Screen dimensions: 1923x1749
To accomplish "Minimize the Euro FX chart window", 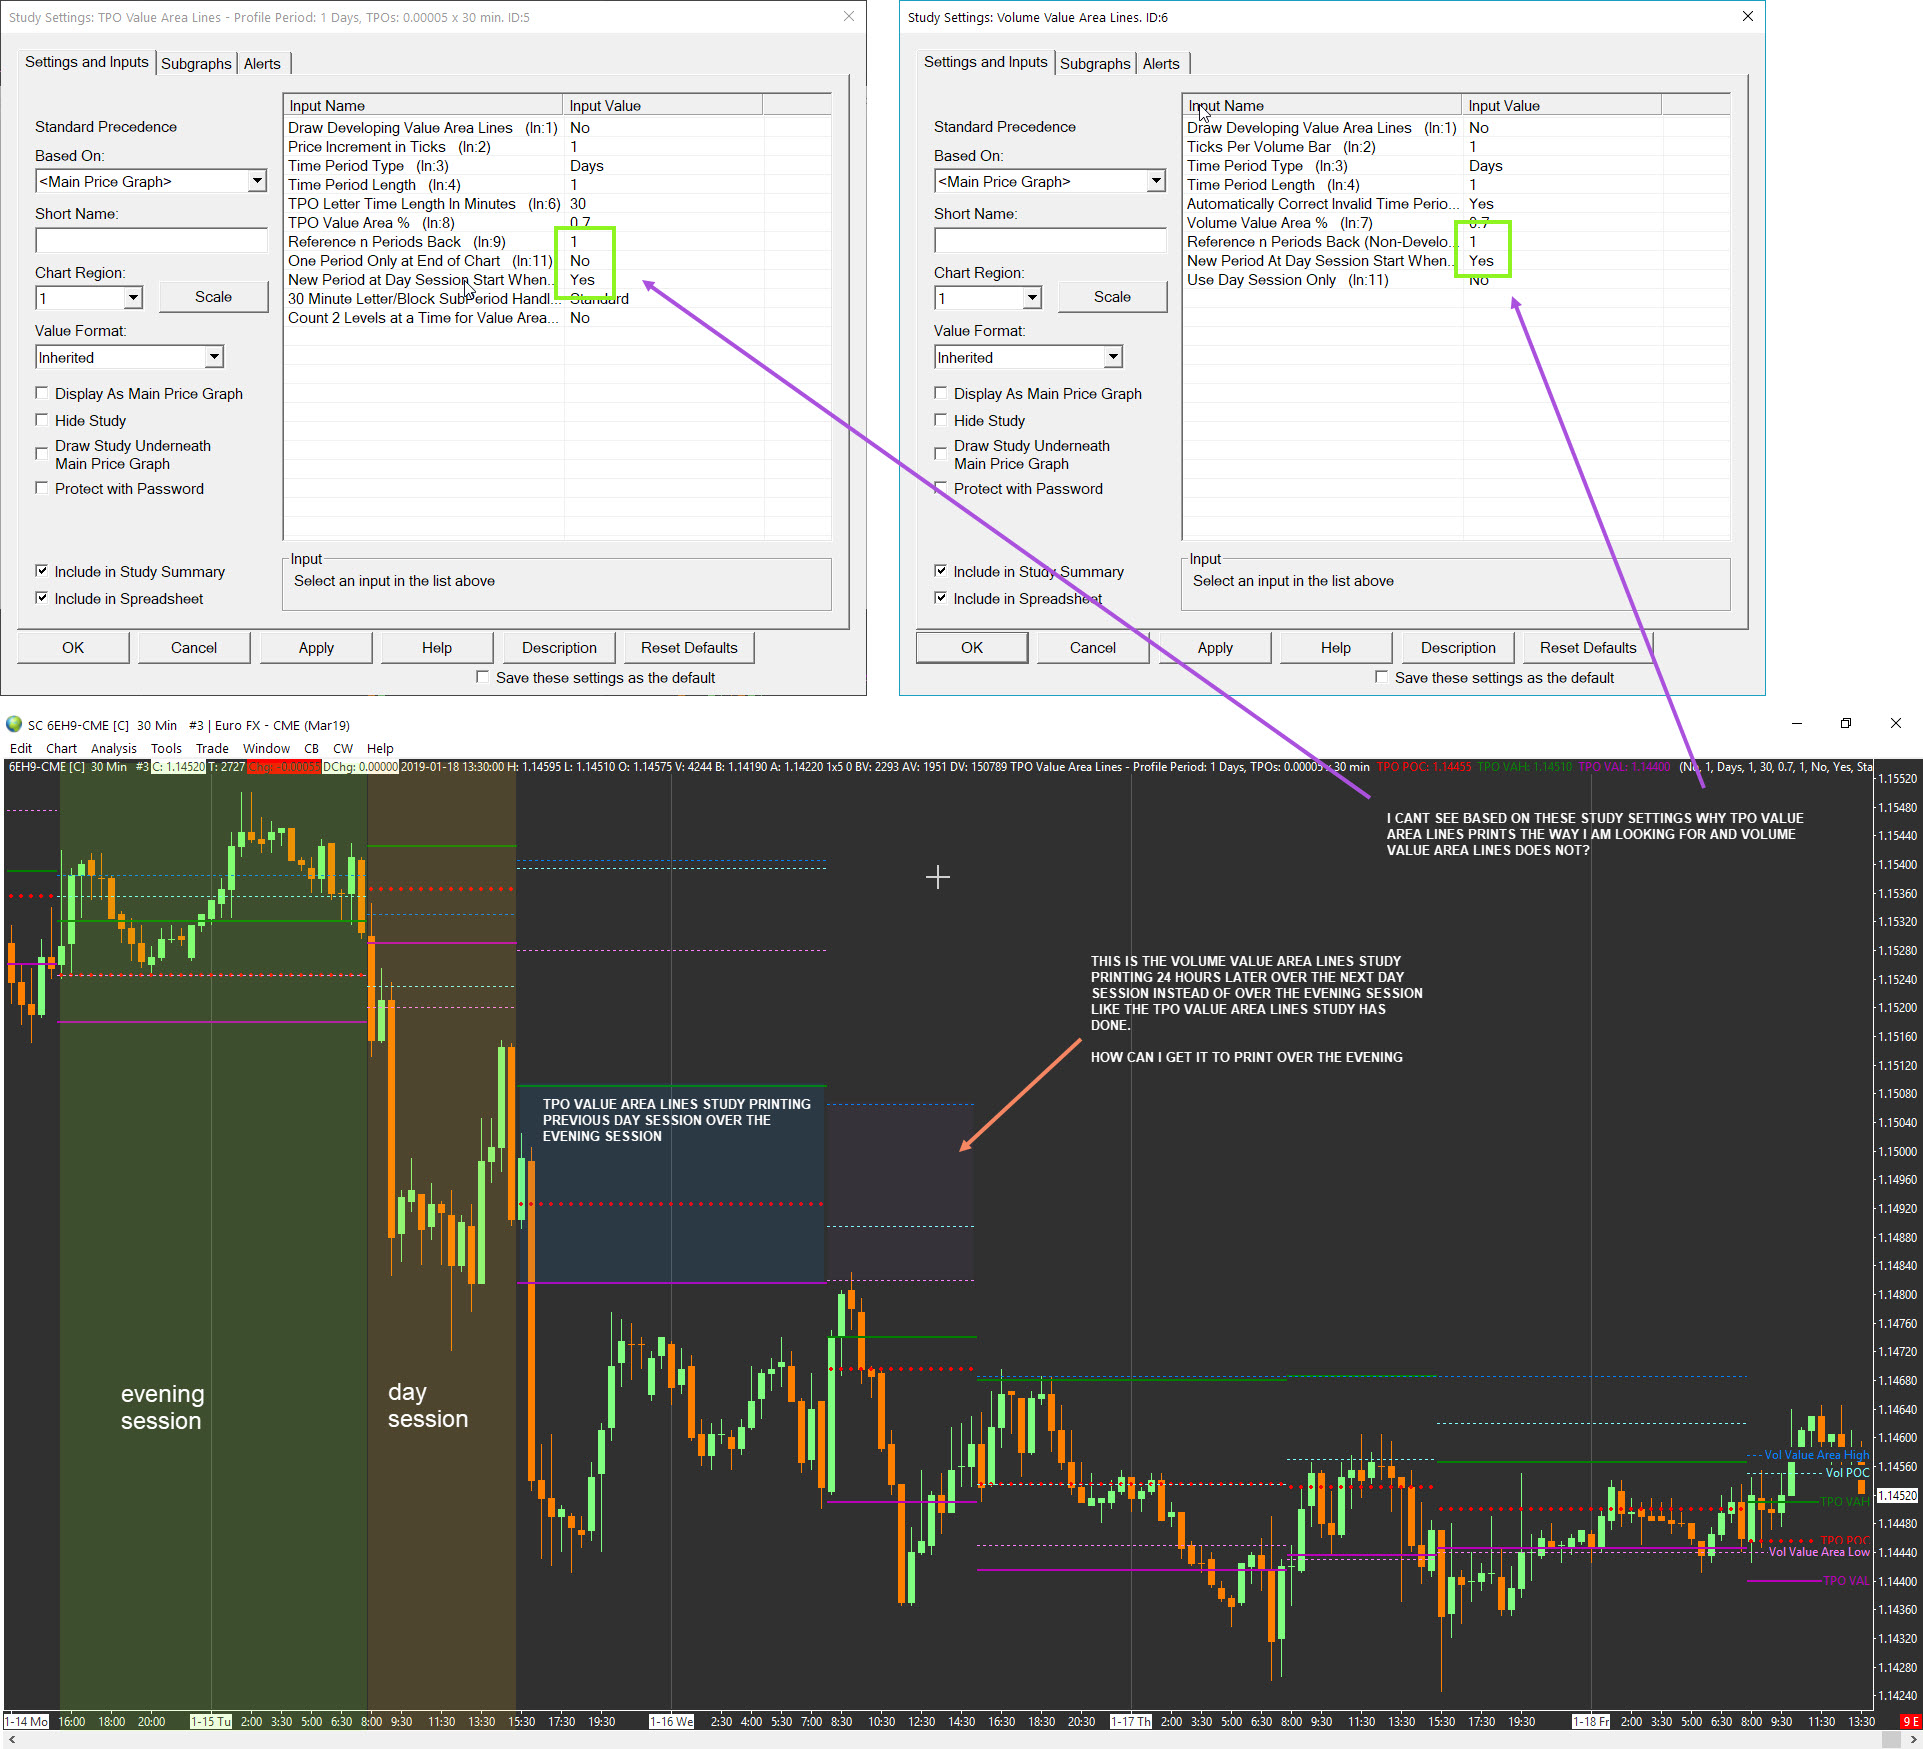I will [1796, 723].
